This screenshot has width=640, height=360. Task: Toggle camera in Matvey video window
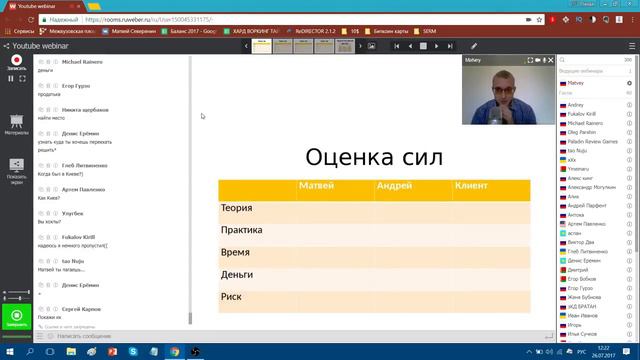point(538,60)
